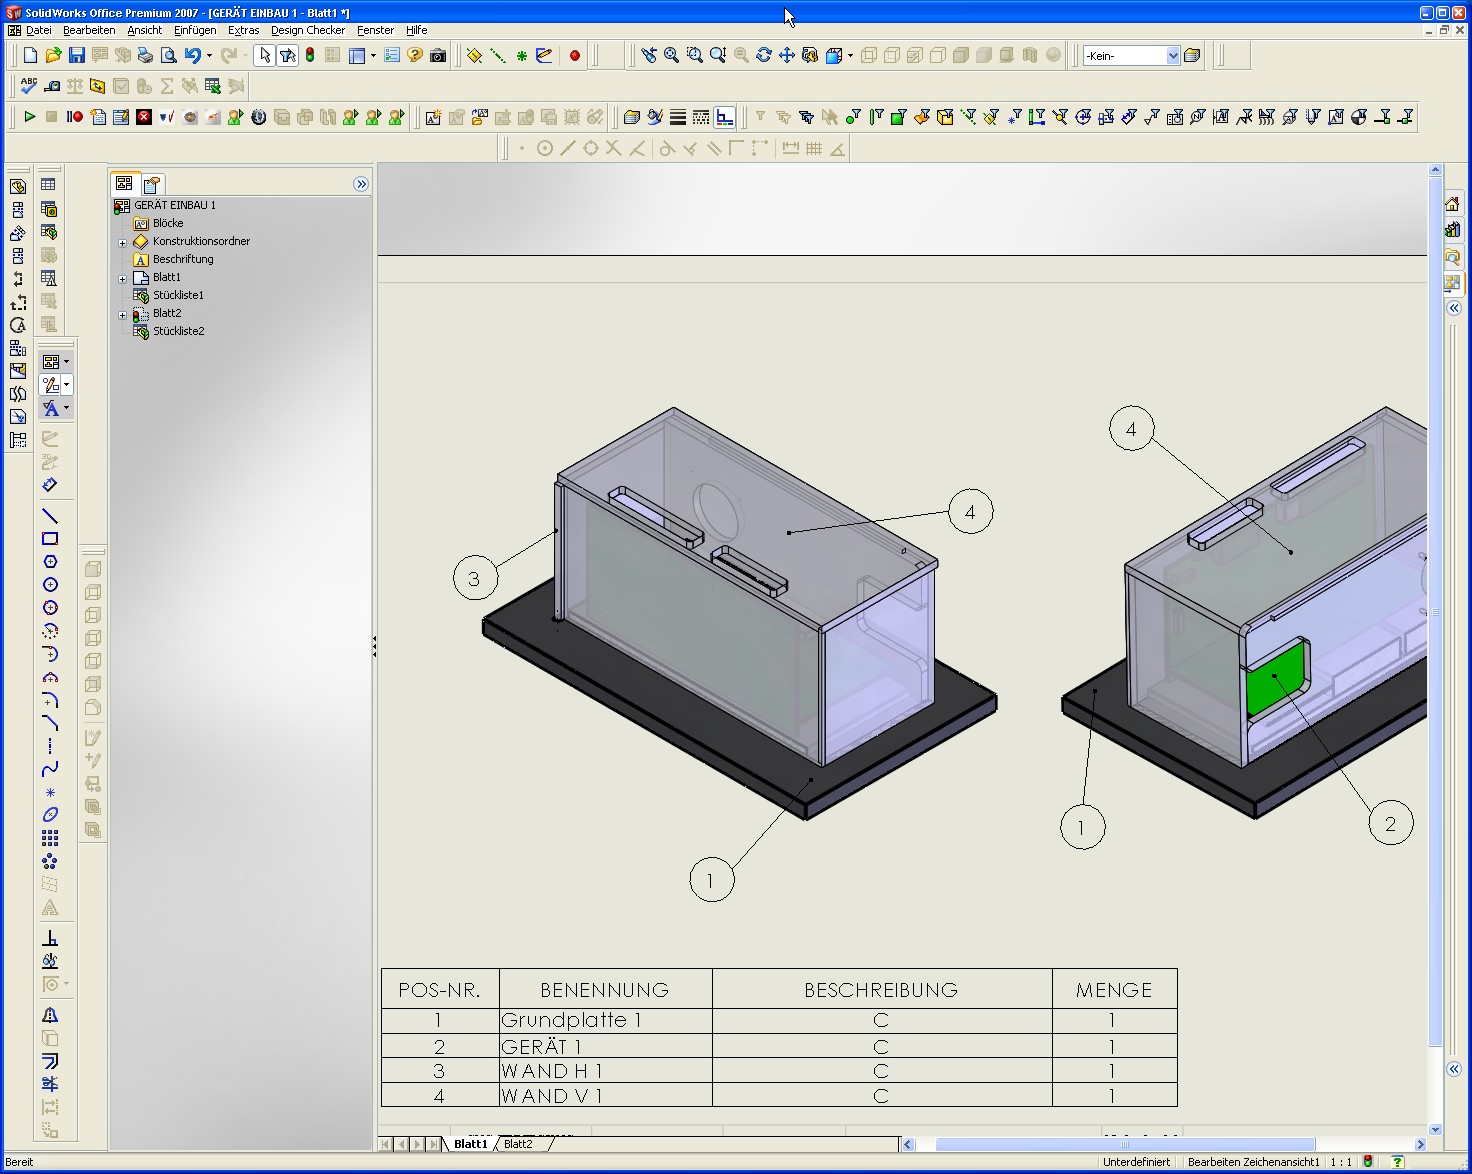Open the Einfügen menu

pos(195,30)
